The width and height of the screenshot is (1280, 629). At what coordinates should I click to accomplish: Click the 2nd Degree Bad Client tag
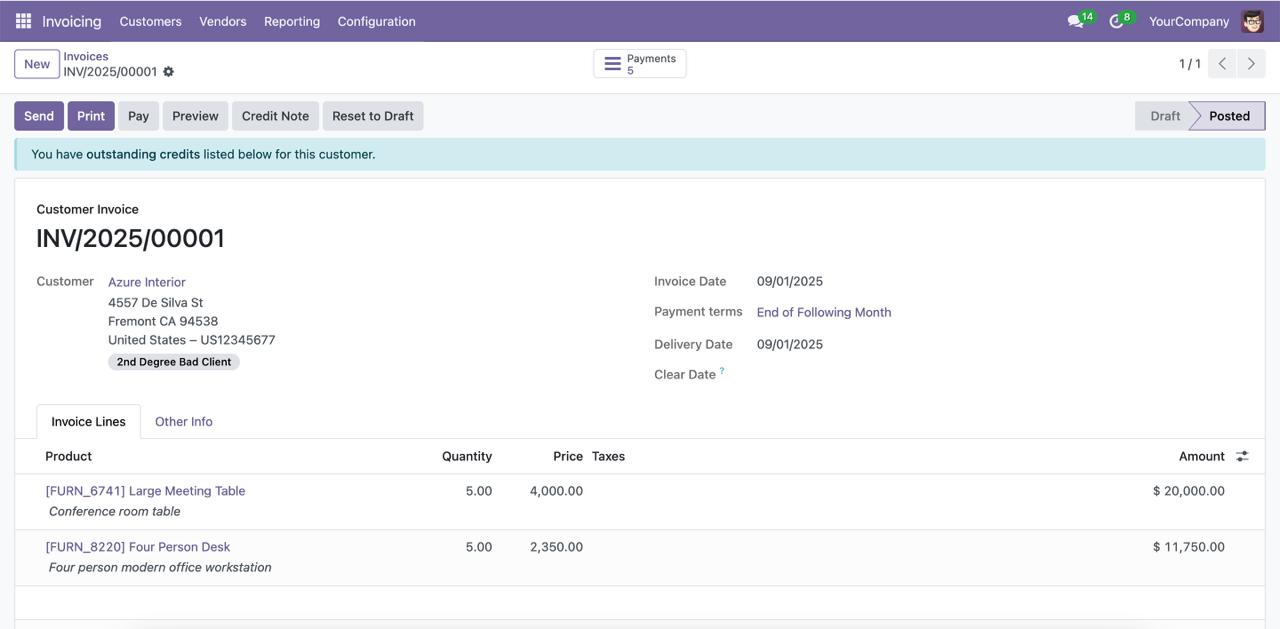174,362
